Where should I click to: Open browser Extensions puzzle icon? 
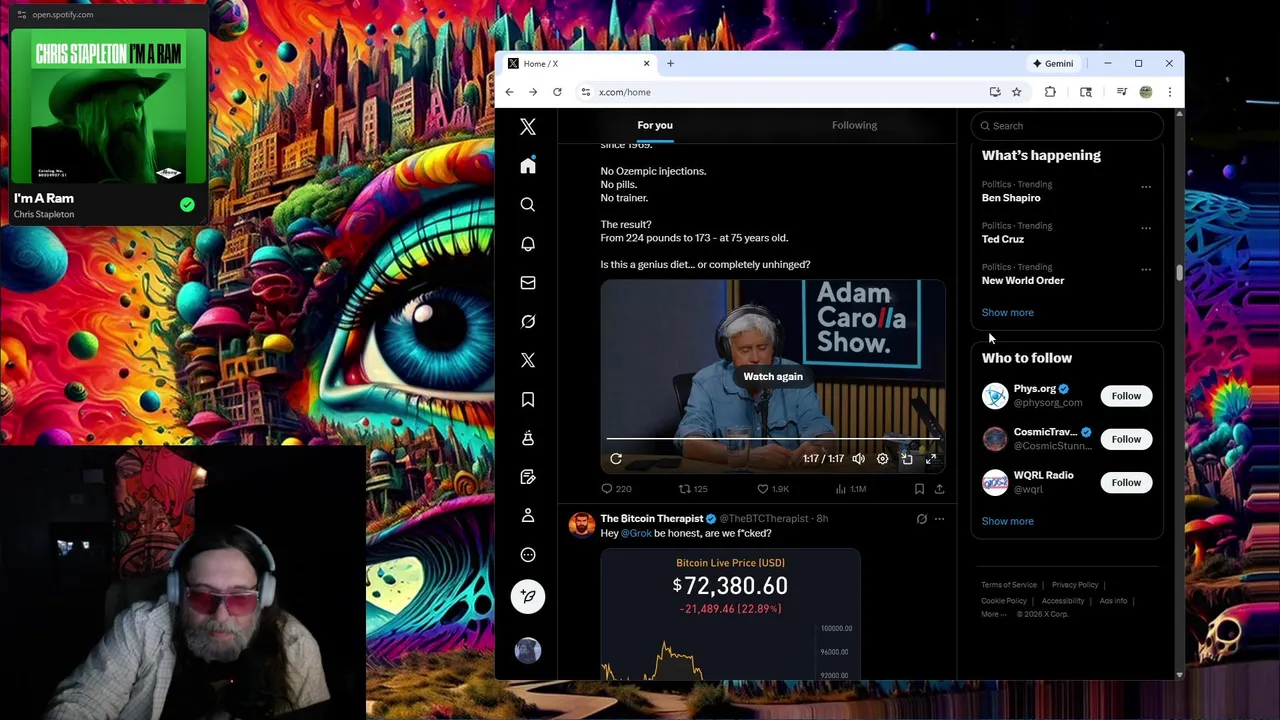pyautogui.click(x=1050, y=92)
